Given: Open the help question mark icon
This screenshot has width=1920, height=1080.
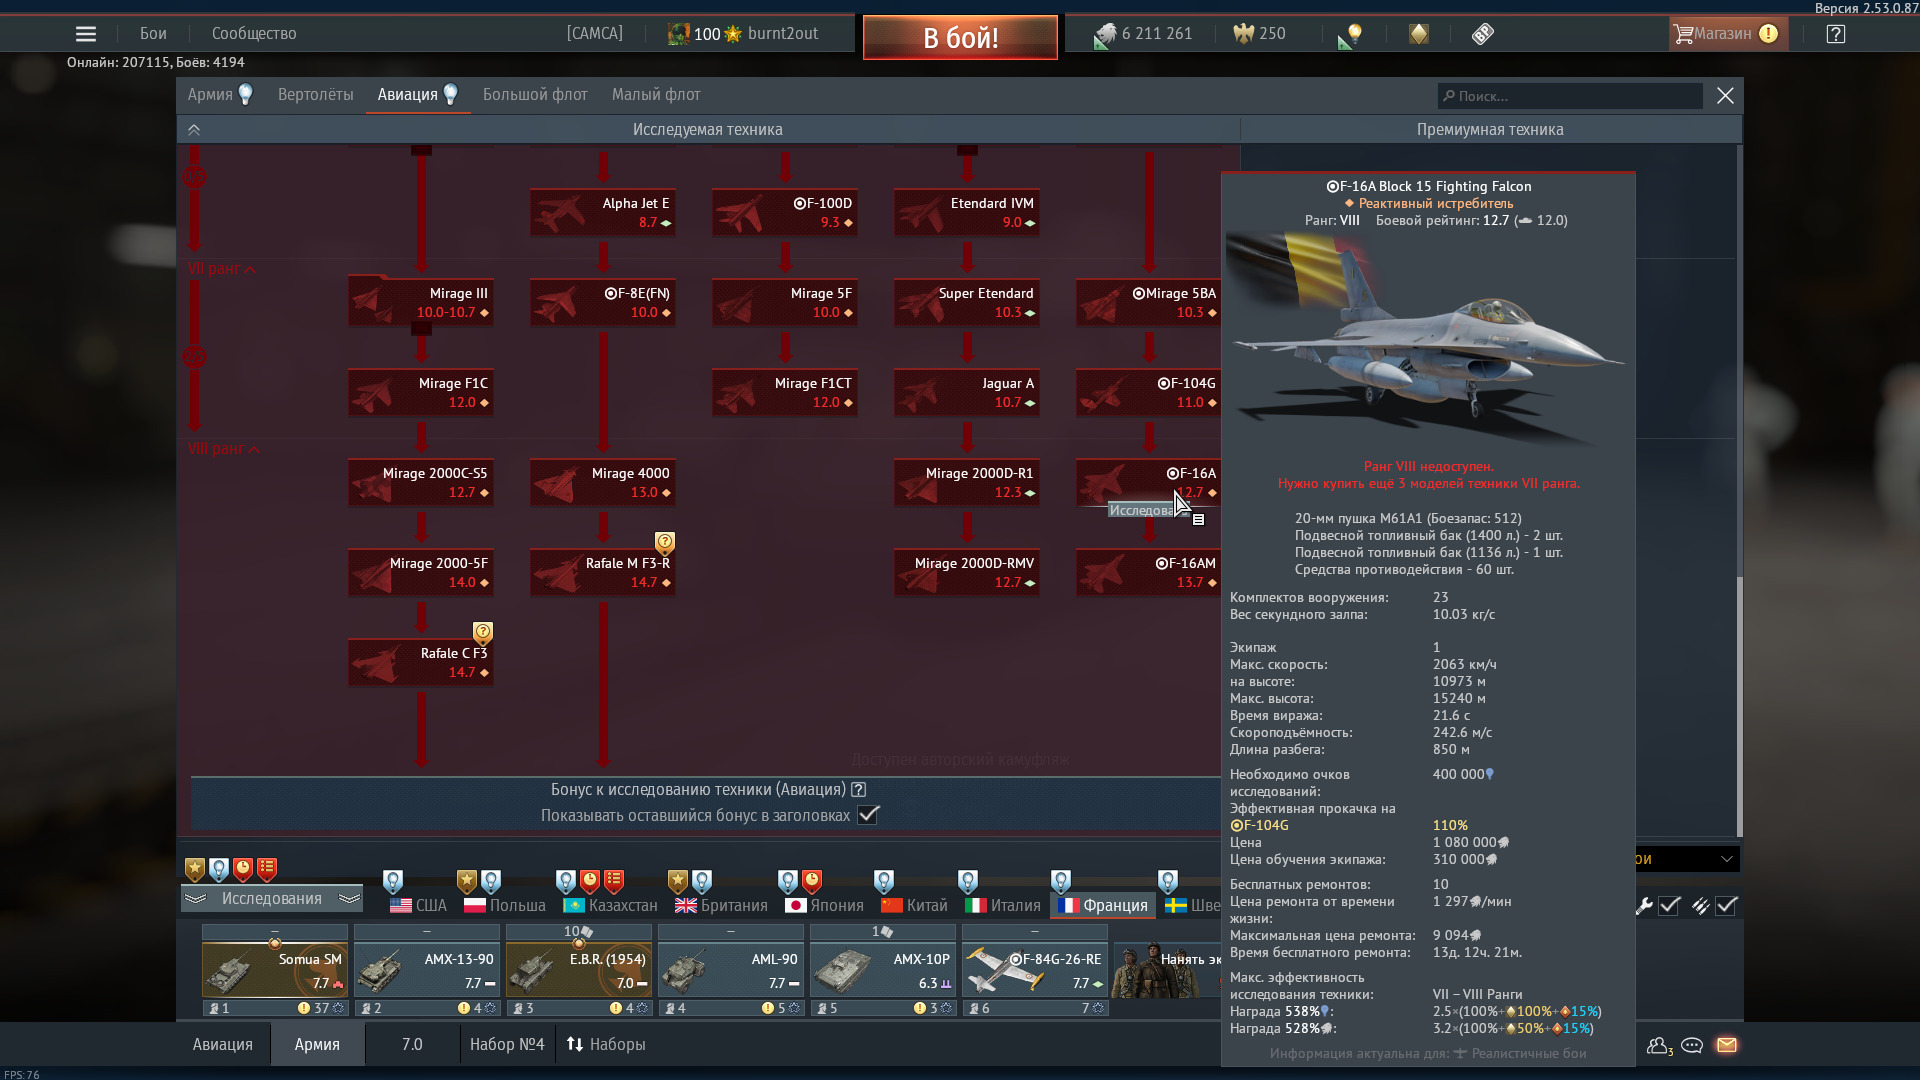Looking at the screenshot, I should 1835,34.
